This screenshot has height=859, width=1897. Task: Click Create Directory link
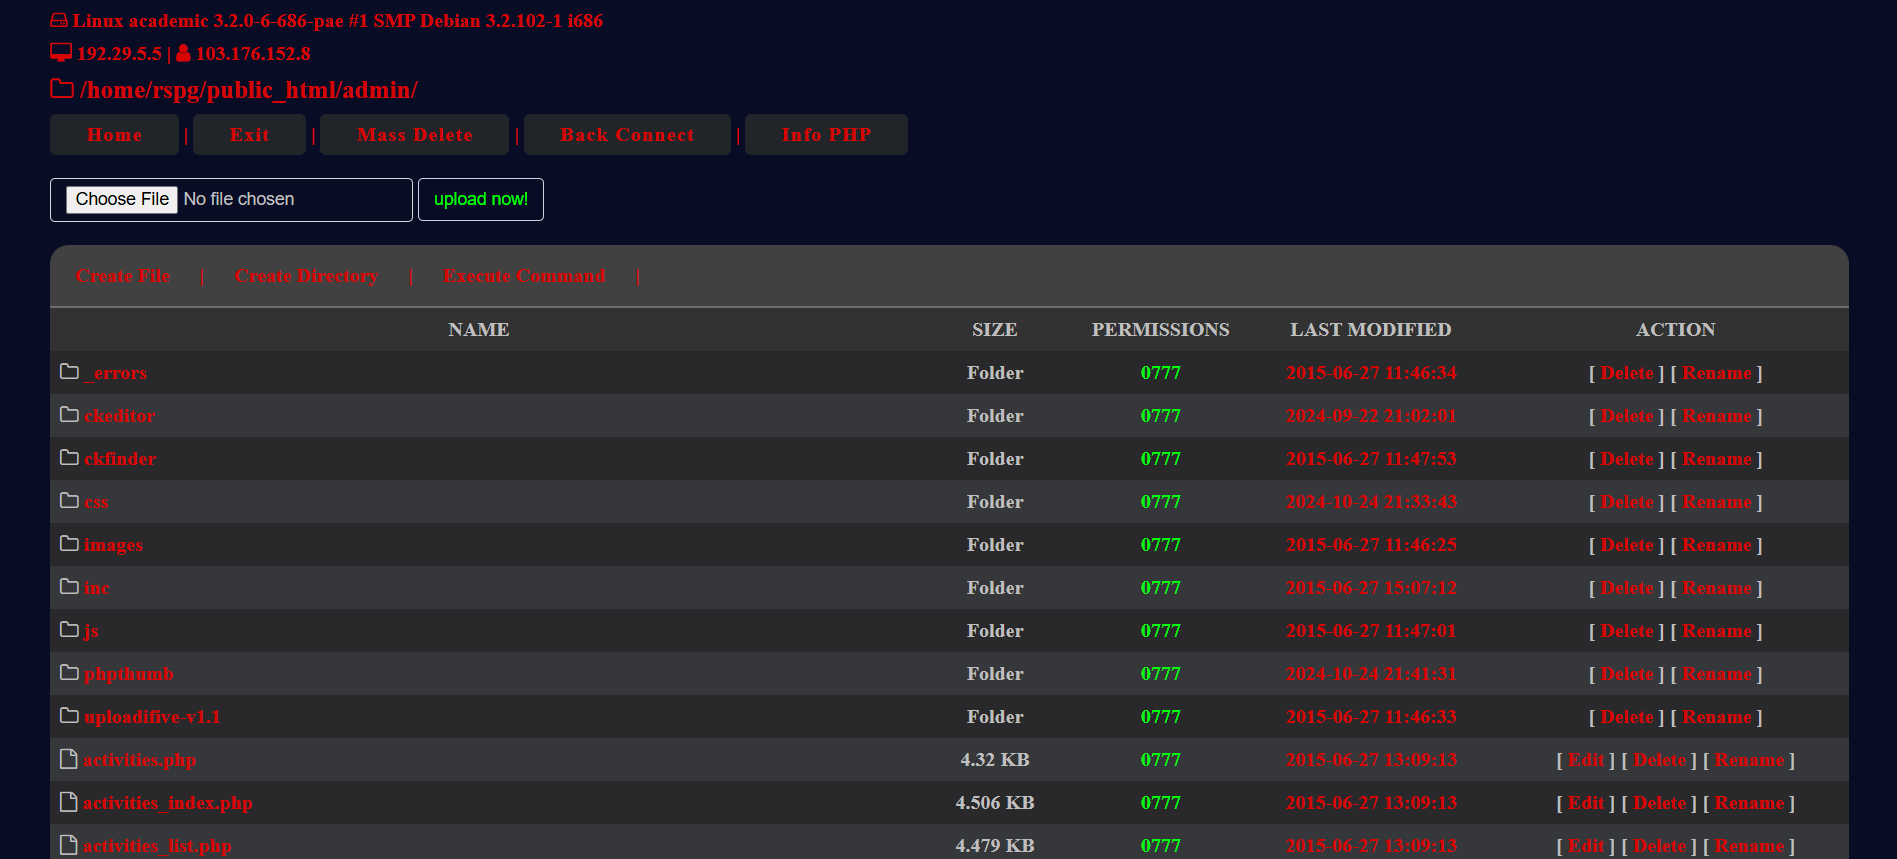pos(307,276)
